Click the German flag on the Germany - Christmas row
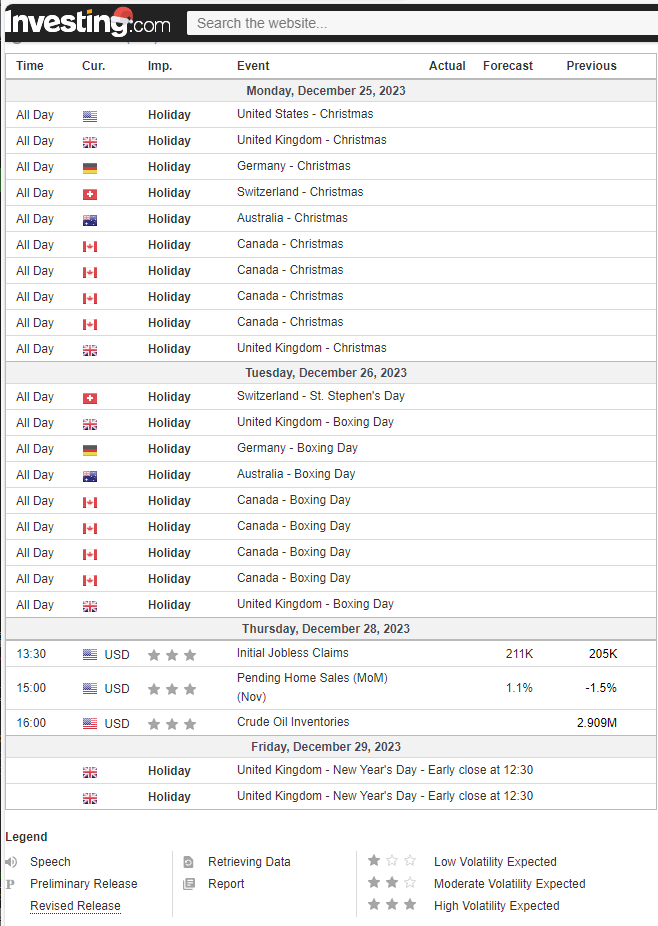The width and height of the screenshot is (658, 926). [x=90, y=168]
